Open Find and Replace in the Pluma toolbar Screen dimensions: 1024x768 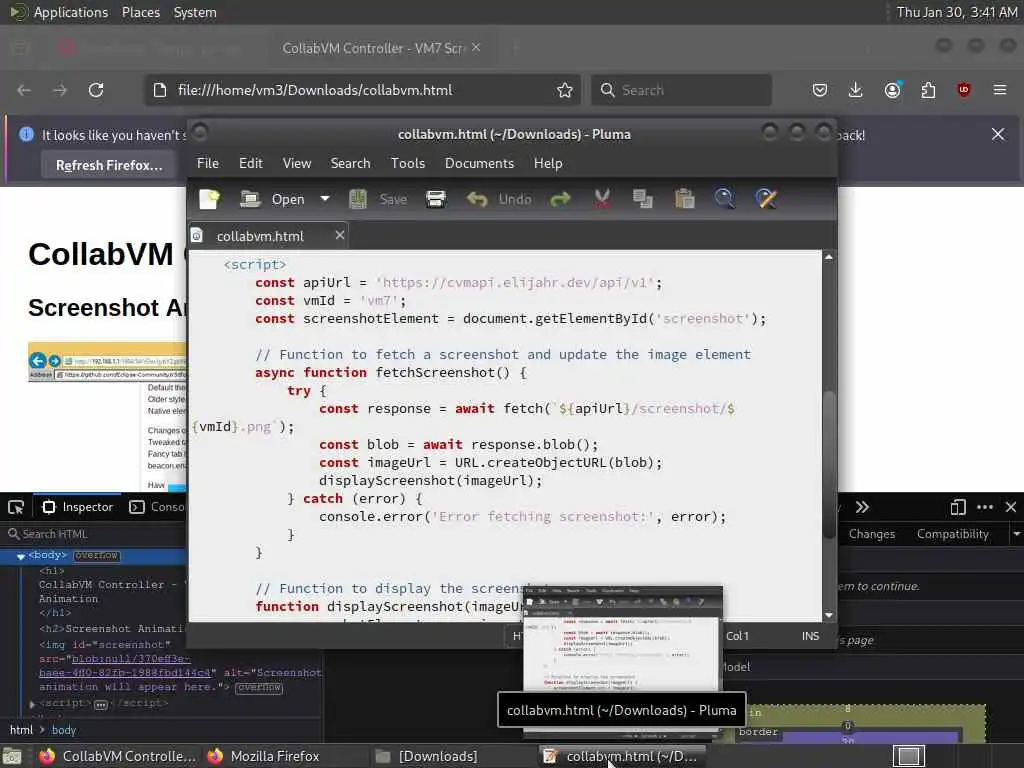766,199
